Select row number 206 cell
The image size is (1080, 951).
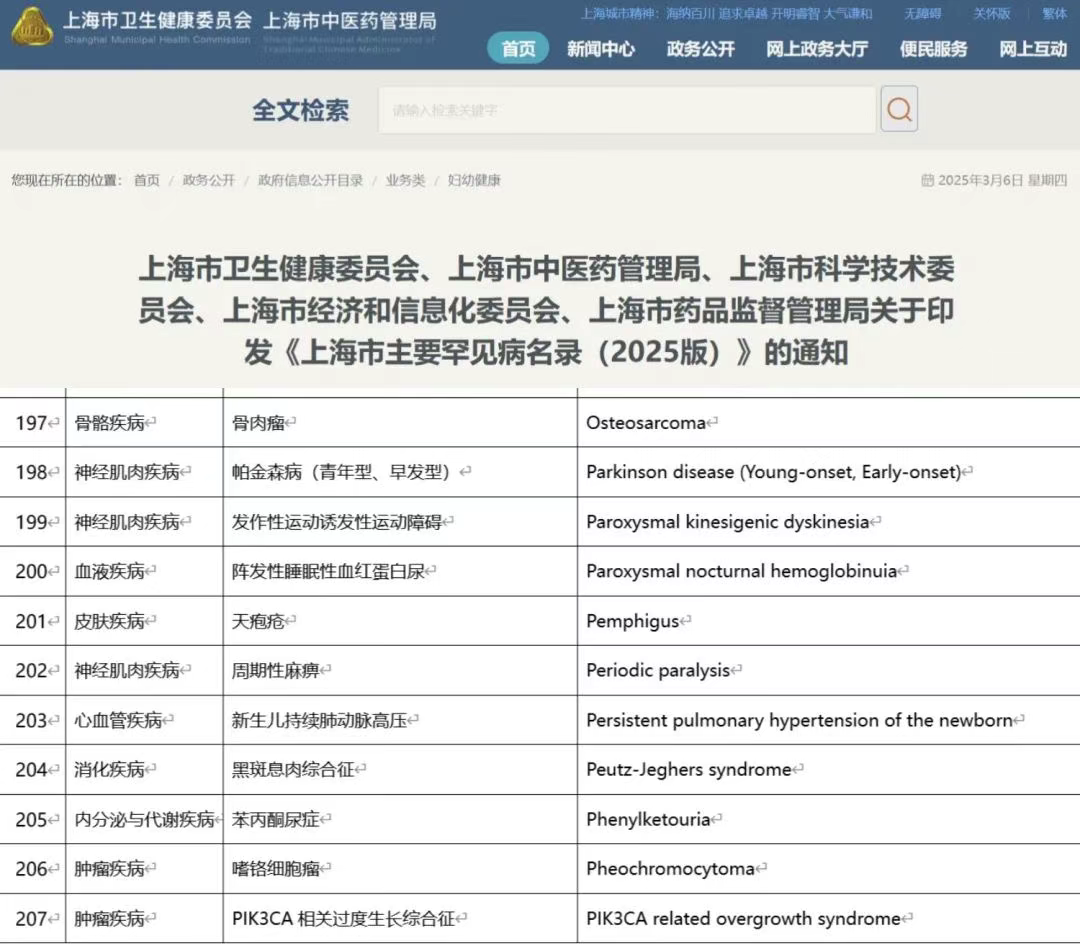pos(32,869)
